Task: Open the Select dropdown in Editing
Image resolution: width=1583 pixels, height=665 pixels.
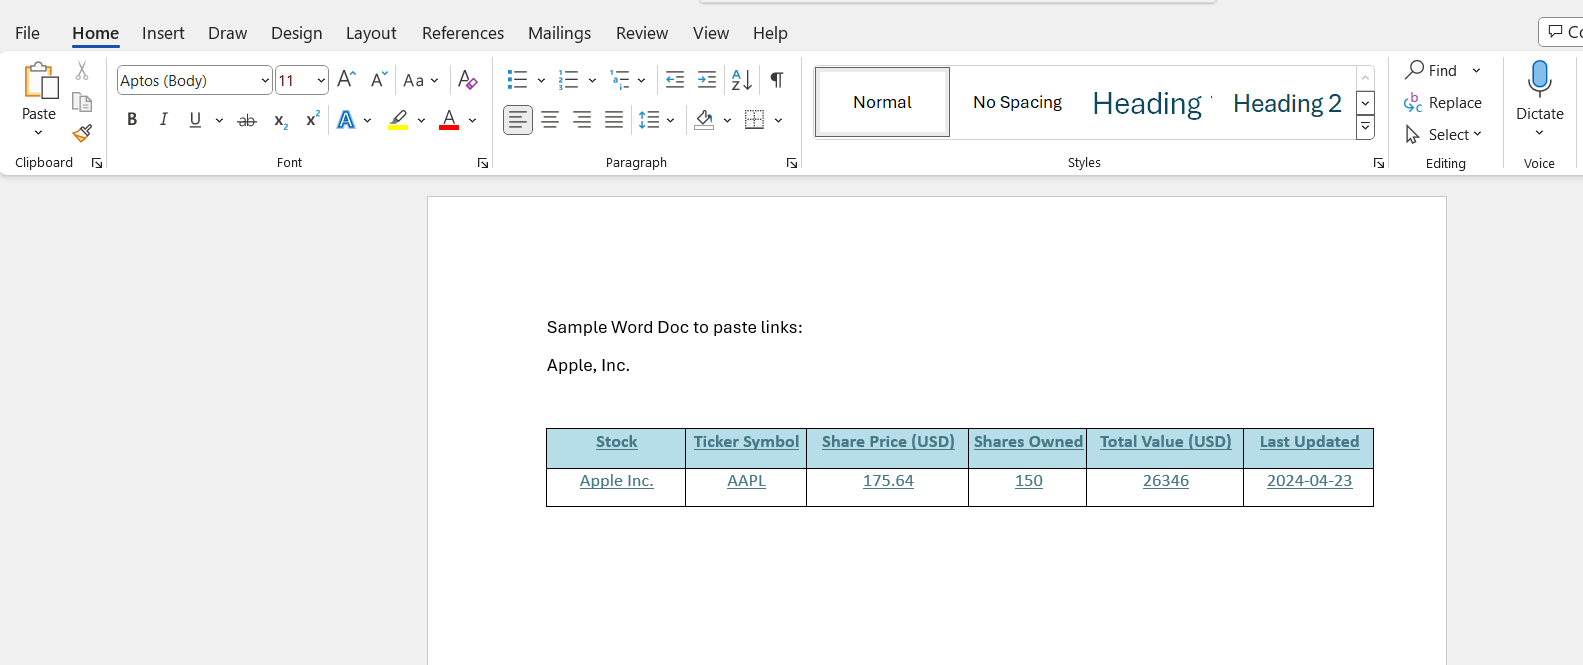Action: click(x=1444, y=134)
